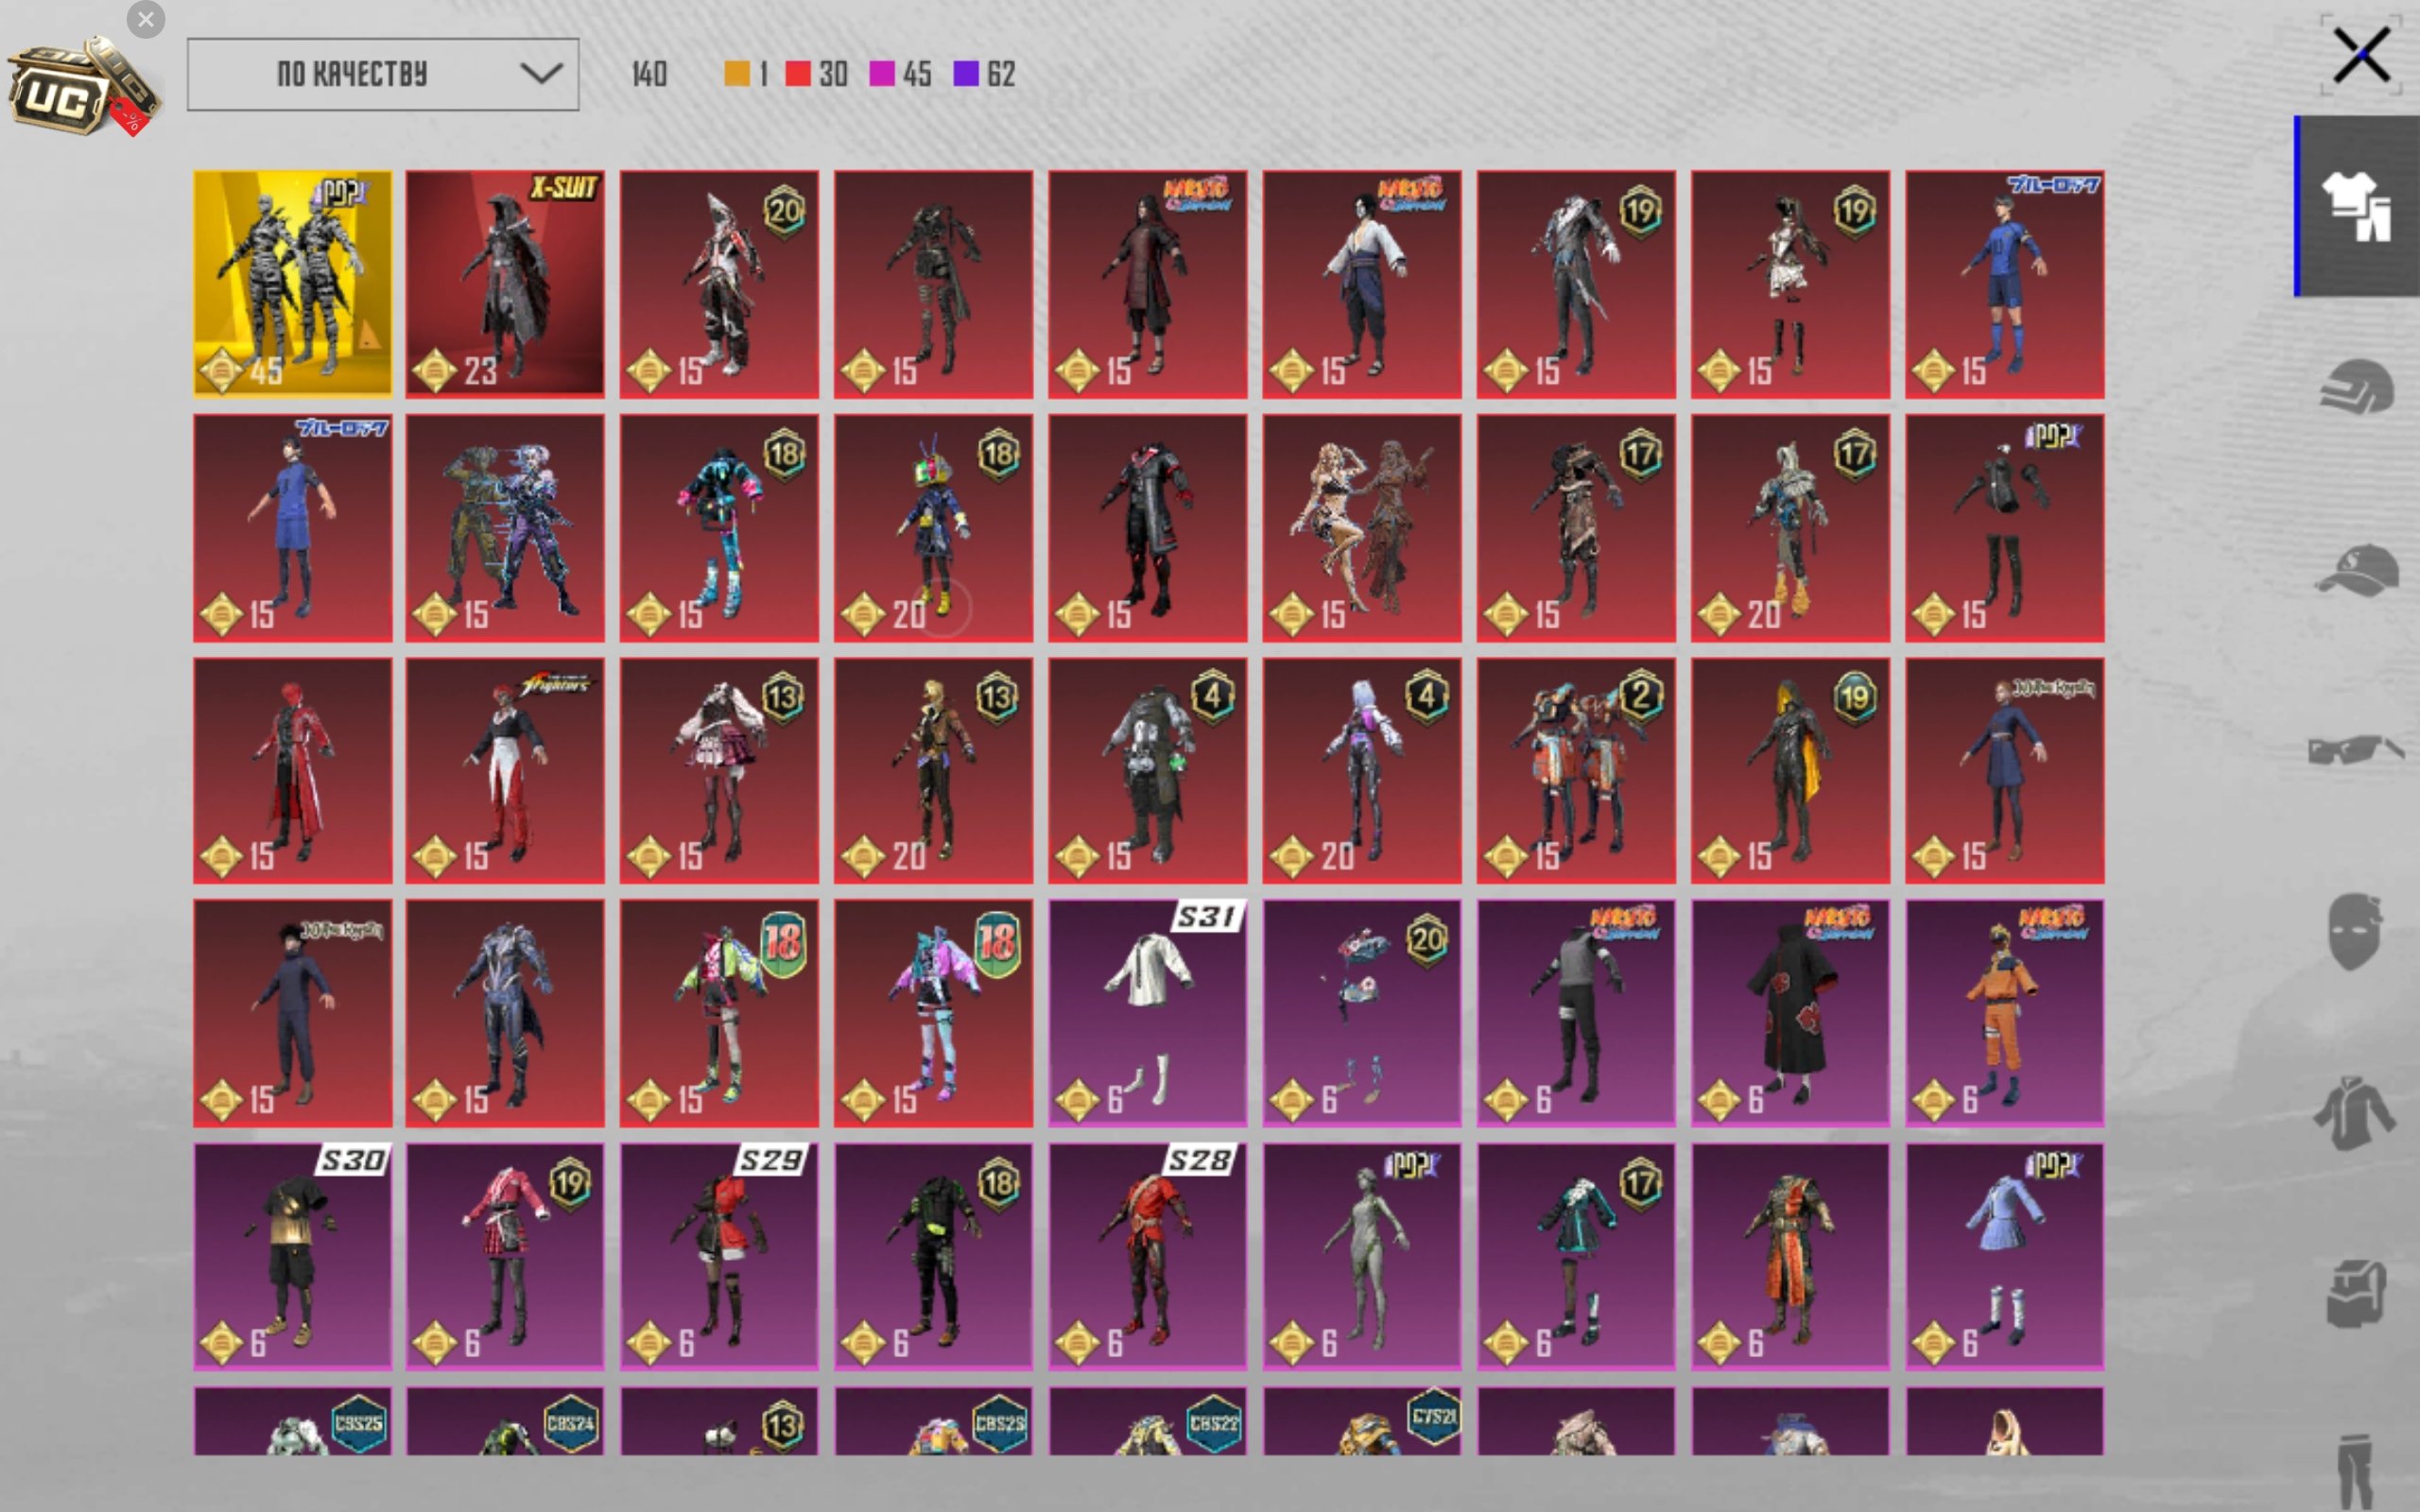Click the magenta quality swatch
This screenshot has height=1512, width=2420.
(882, 74)
